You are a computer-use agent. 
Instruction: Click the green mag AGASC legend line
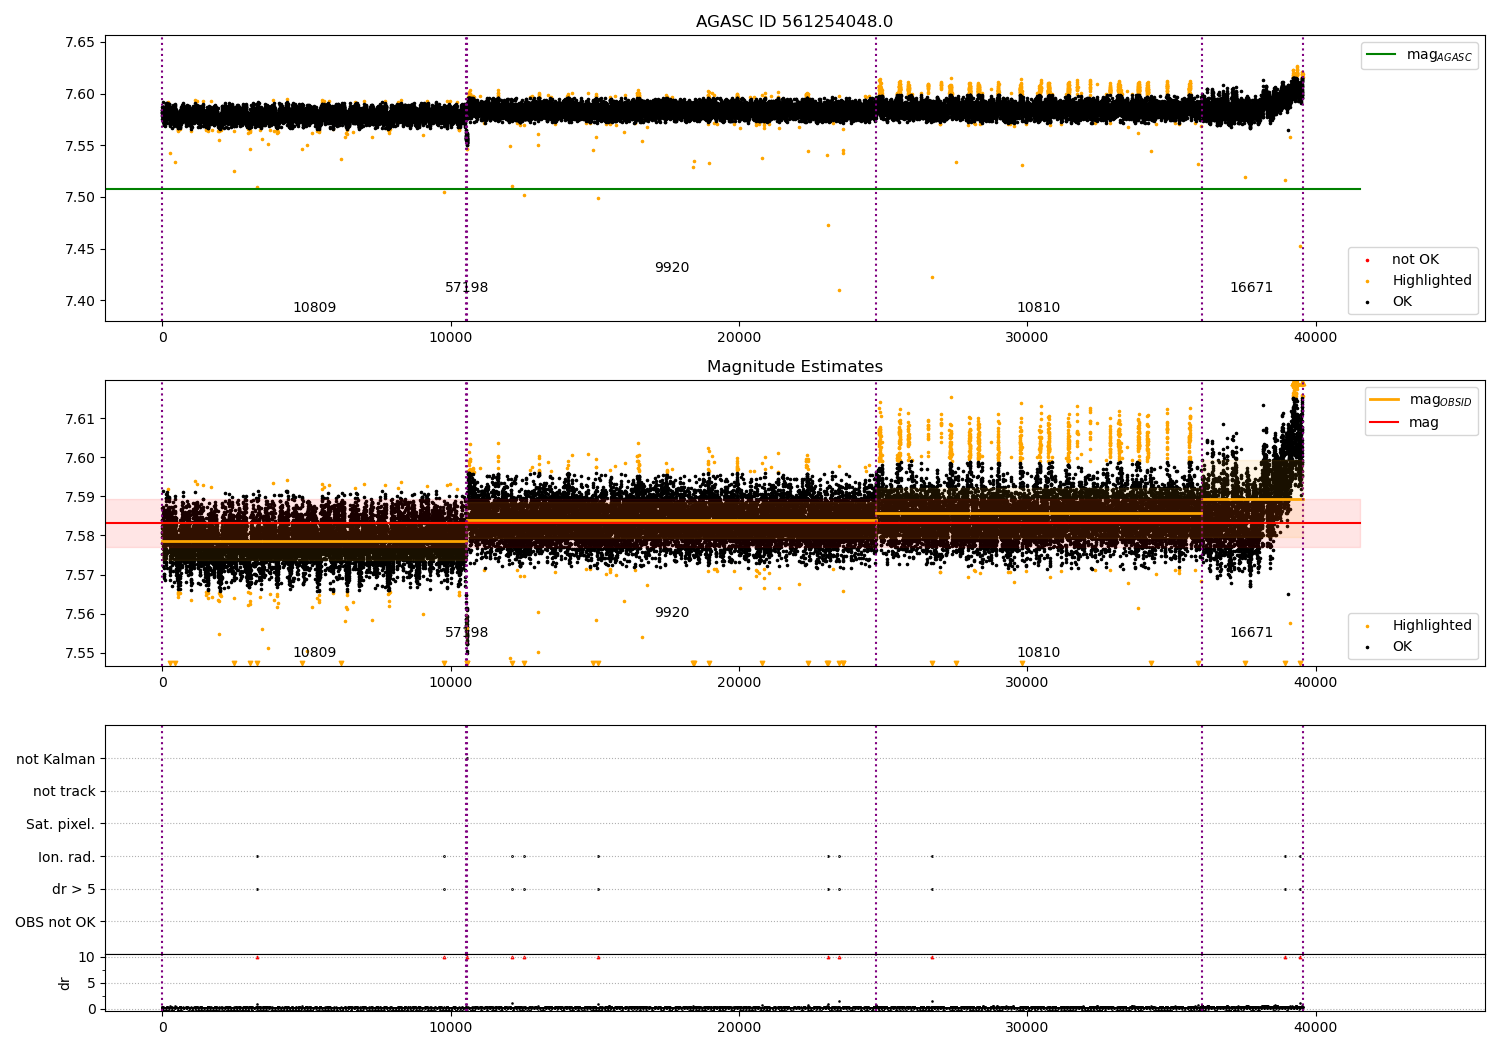tap(1382, 55)
